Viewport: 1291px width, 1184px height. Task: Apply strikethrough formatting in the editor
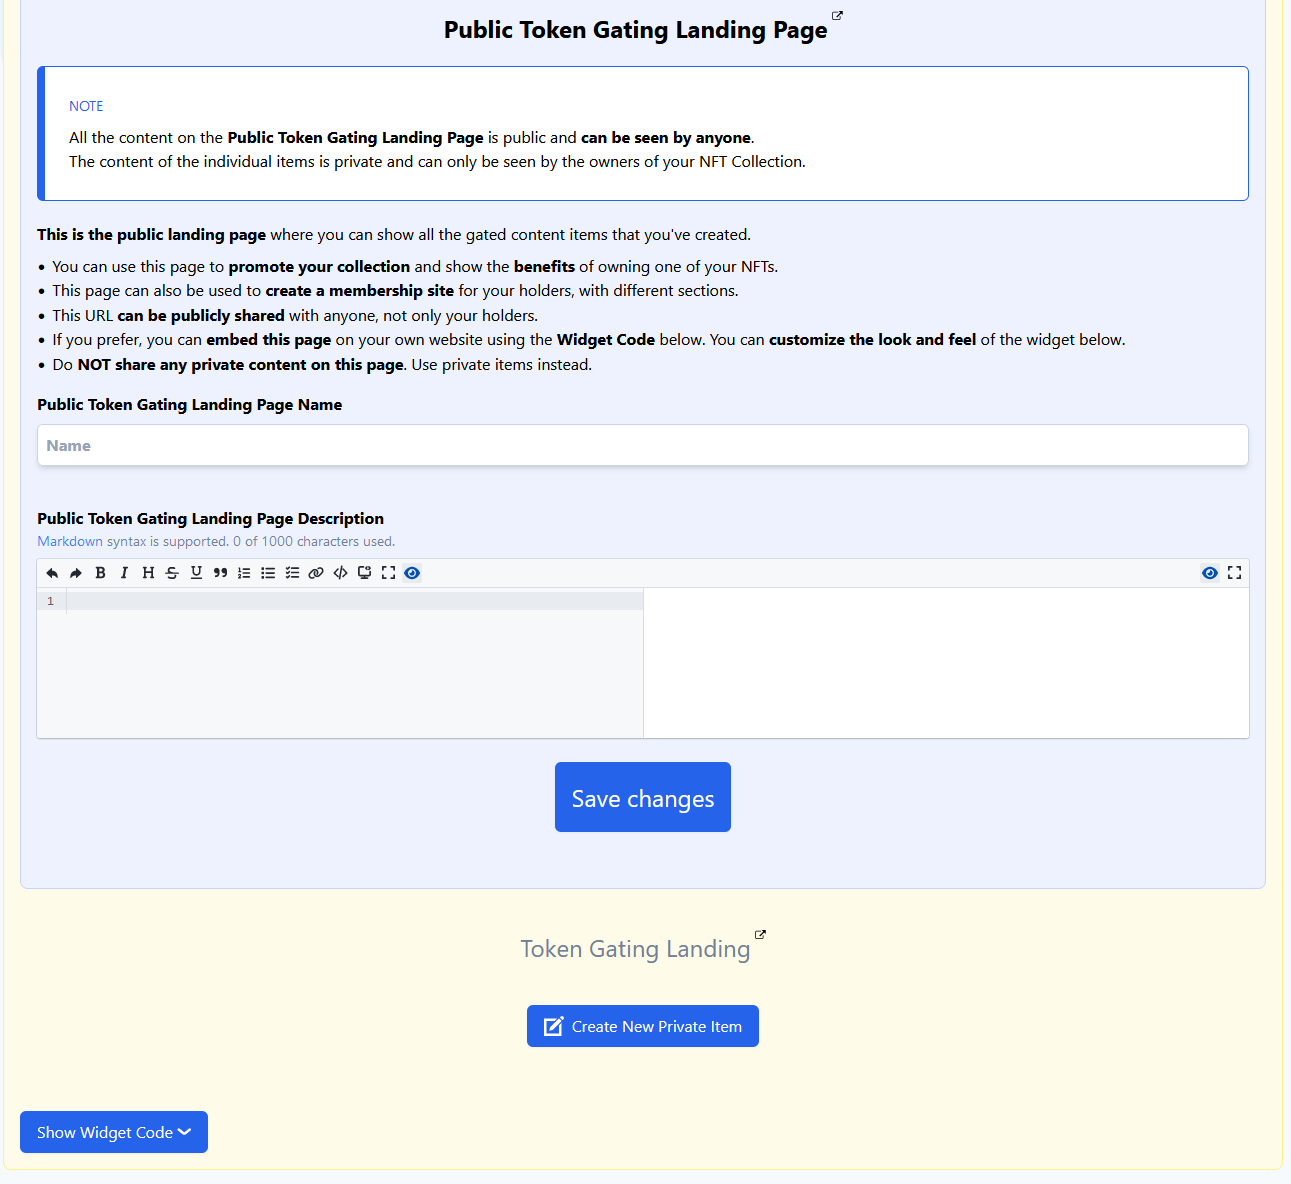coord(172,573)
